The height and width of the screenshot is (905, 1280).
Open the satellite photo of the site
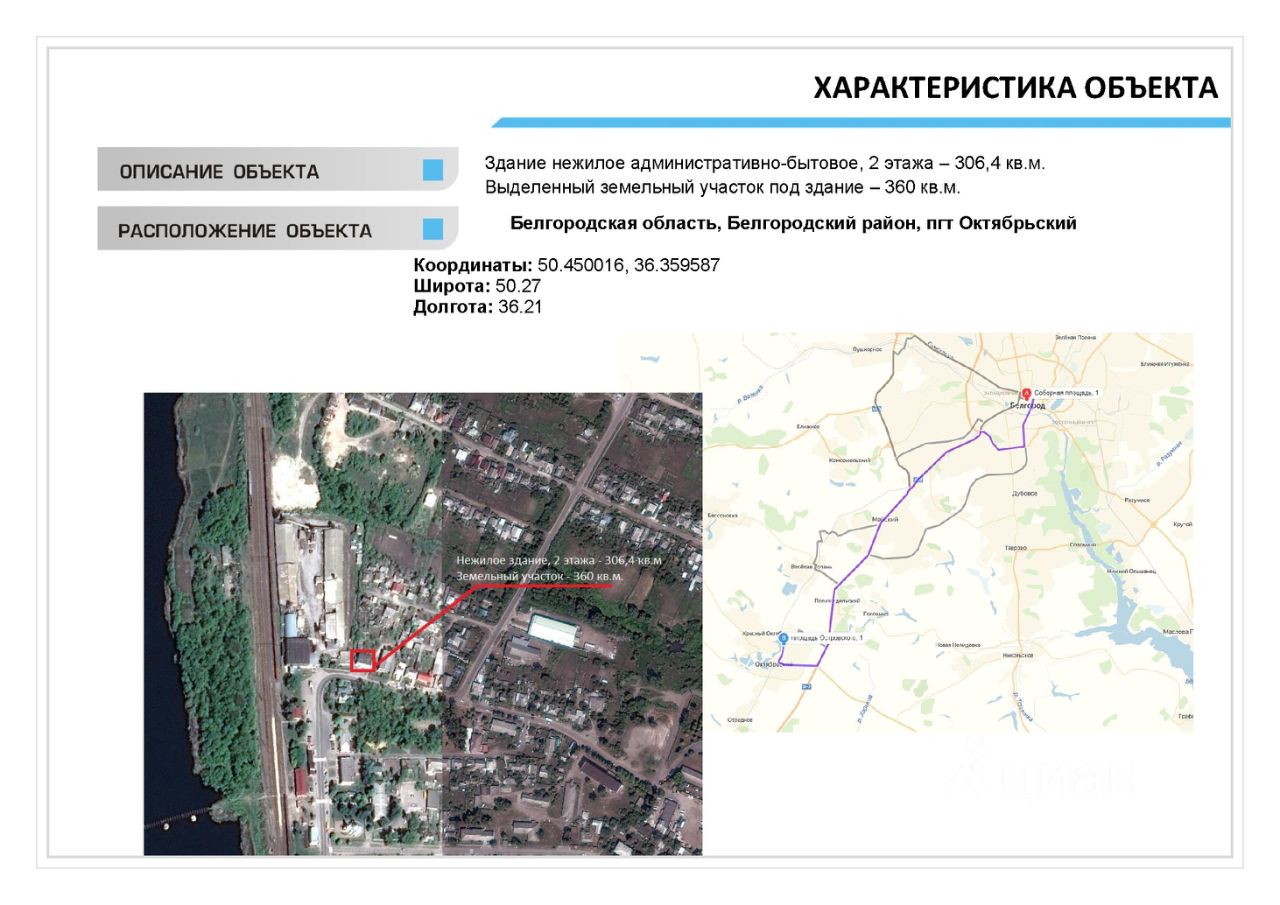tap(422, 623)
